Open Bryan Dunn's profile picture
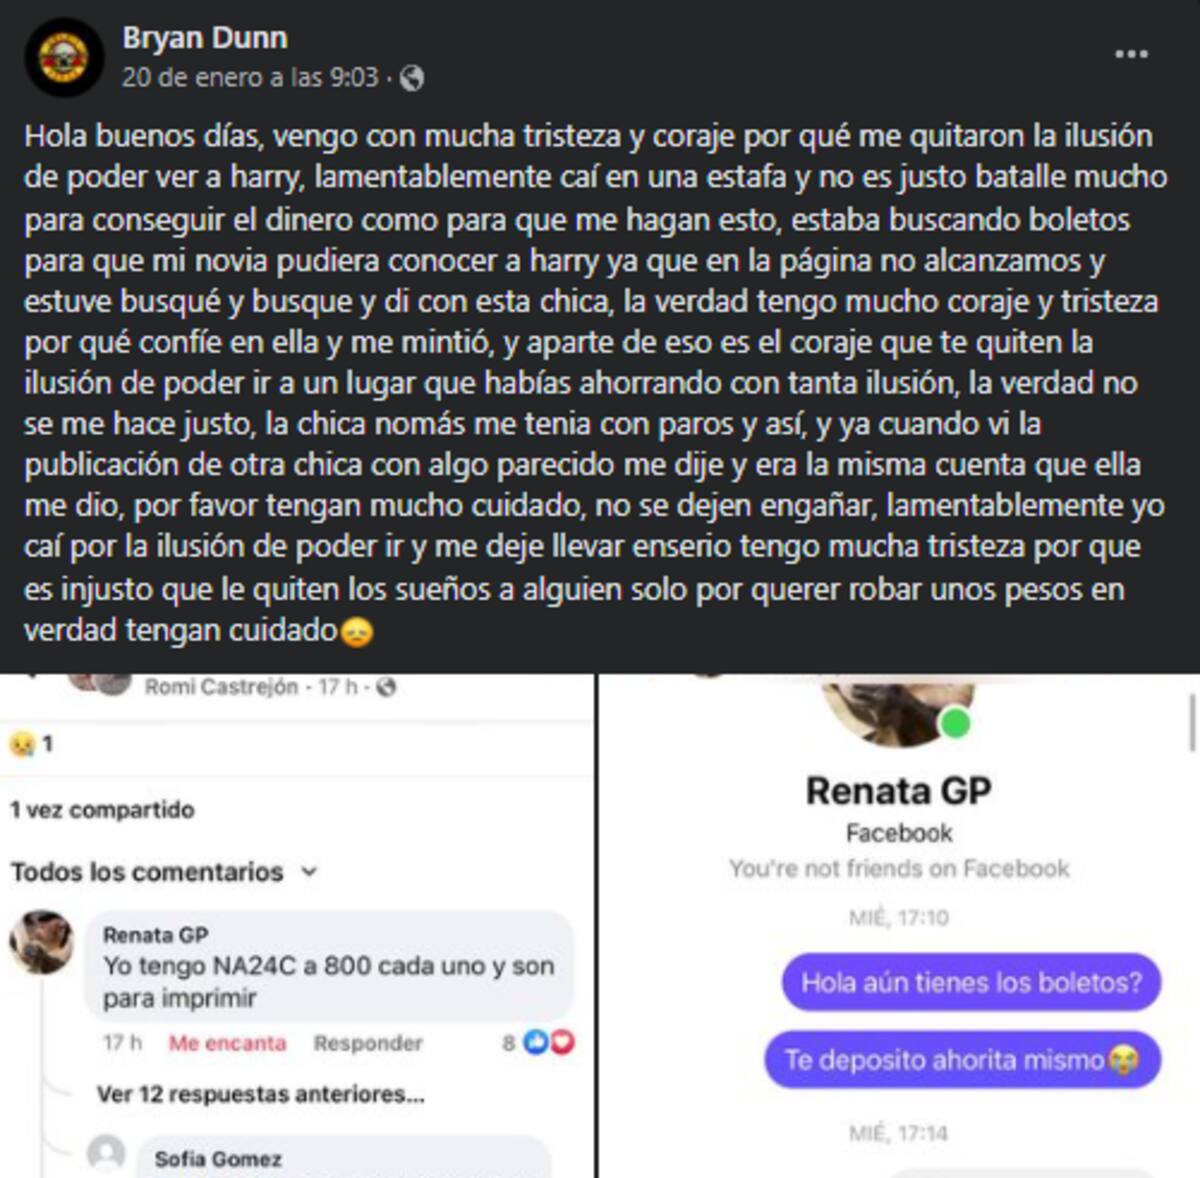Viewport: 1200px width, 1178px height. pos(64,57)
